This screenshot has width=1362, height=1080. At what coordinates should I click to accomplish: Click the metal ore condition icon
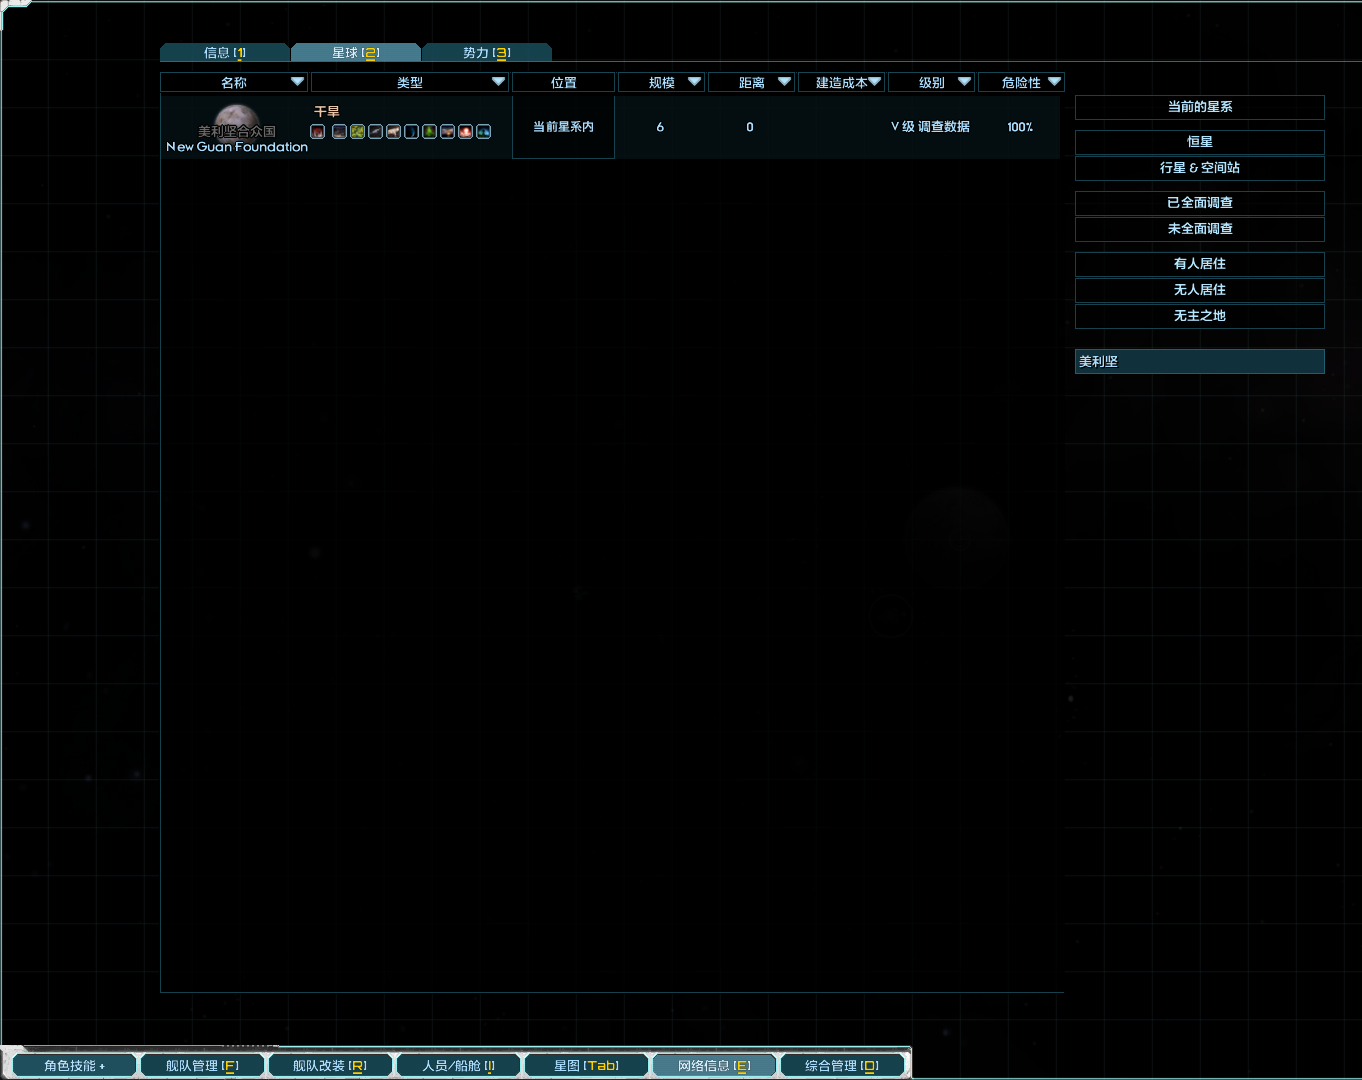click(x=375, y=131)
